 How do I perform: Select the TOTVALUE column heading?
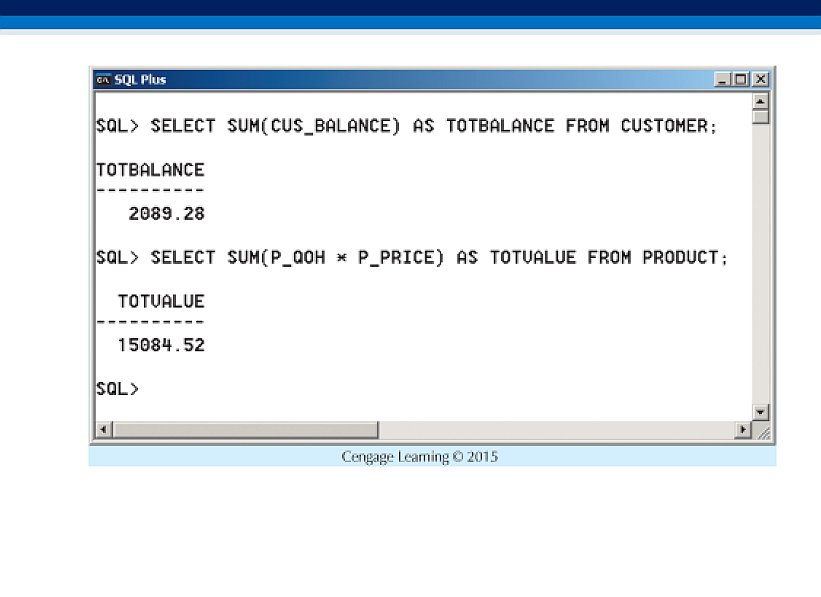pyautogui.click(x=160, y=301)
